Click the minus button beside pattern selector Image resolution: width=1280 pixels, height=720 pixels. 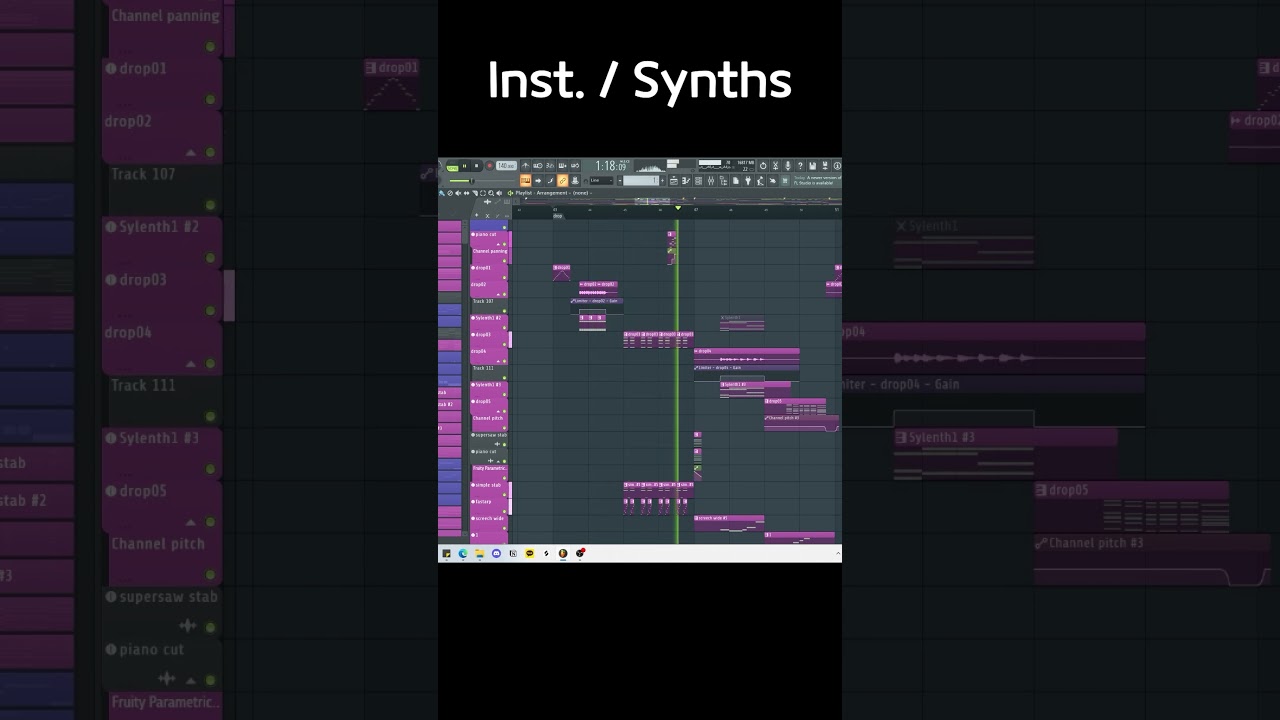[620, 180]
